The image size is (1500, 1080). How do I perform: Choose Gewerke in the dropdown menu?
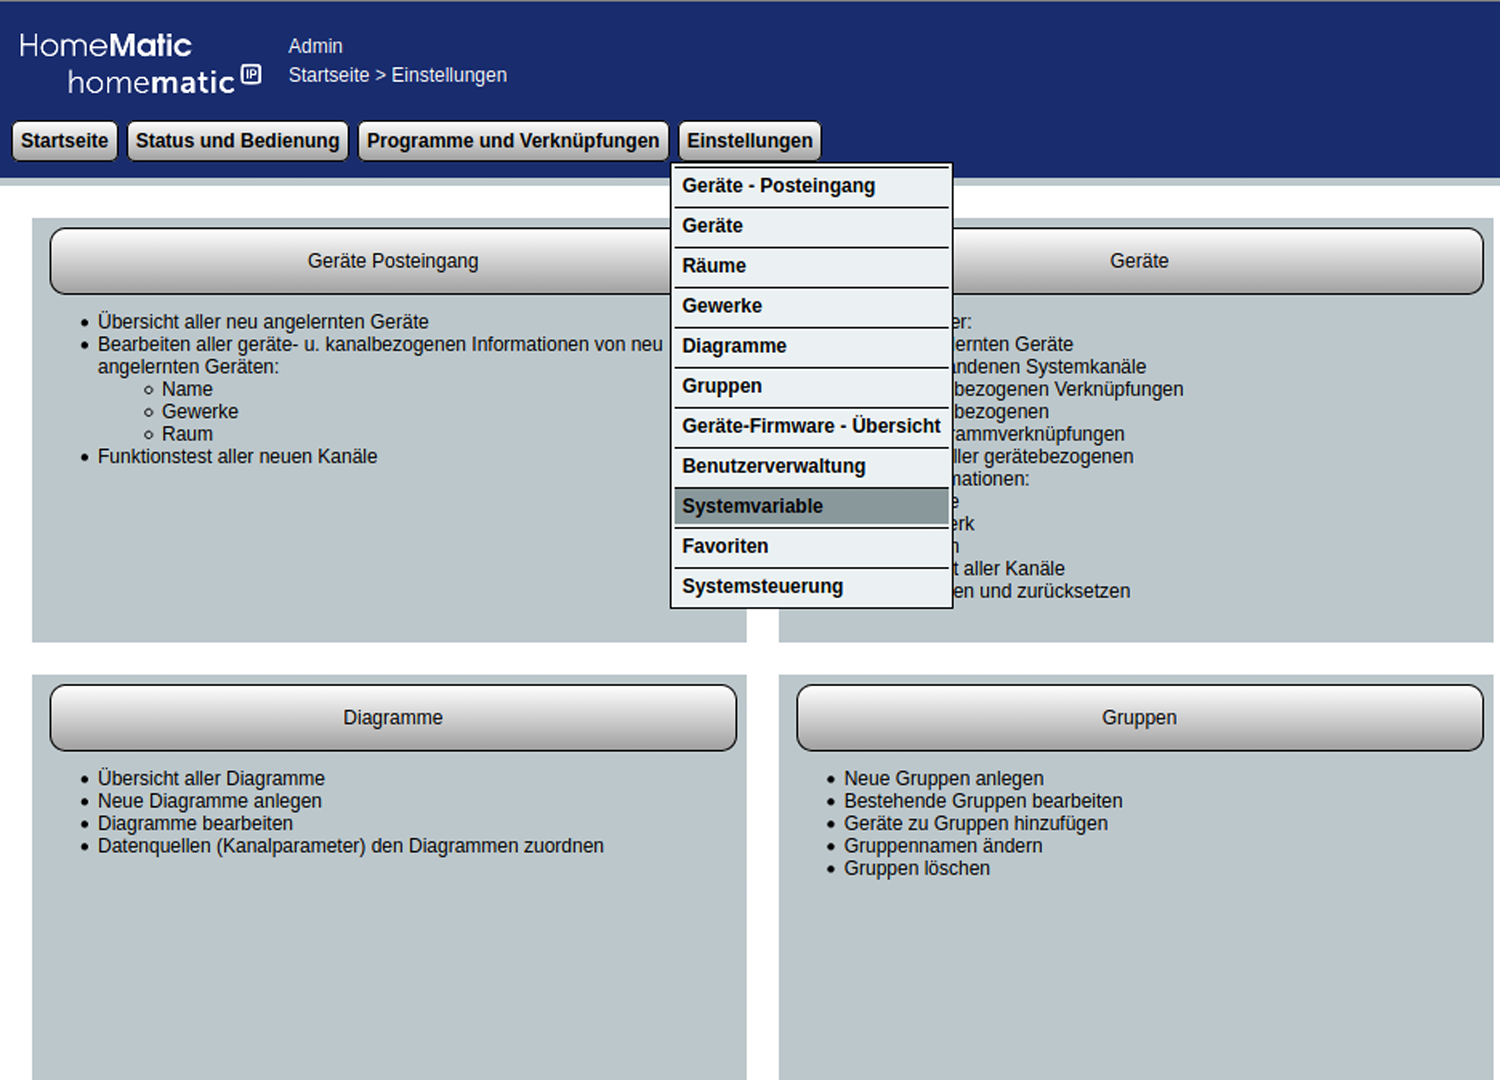tap(811, 306)
